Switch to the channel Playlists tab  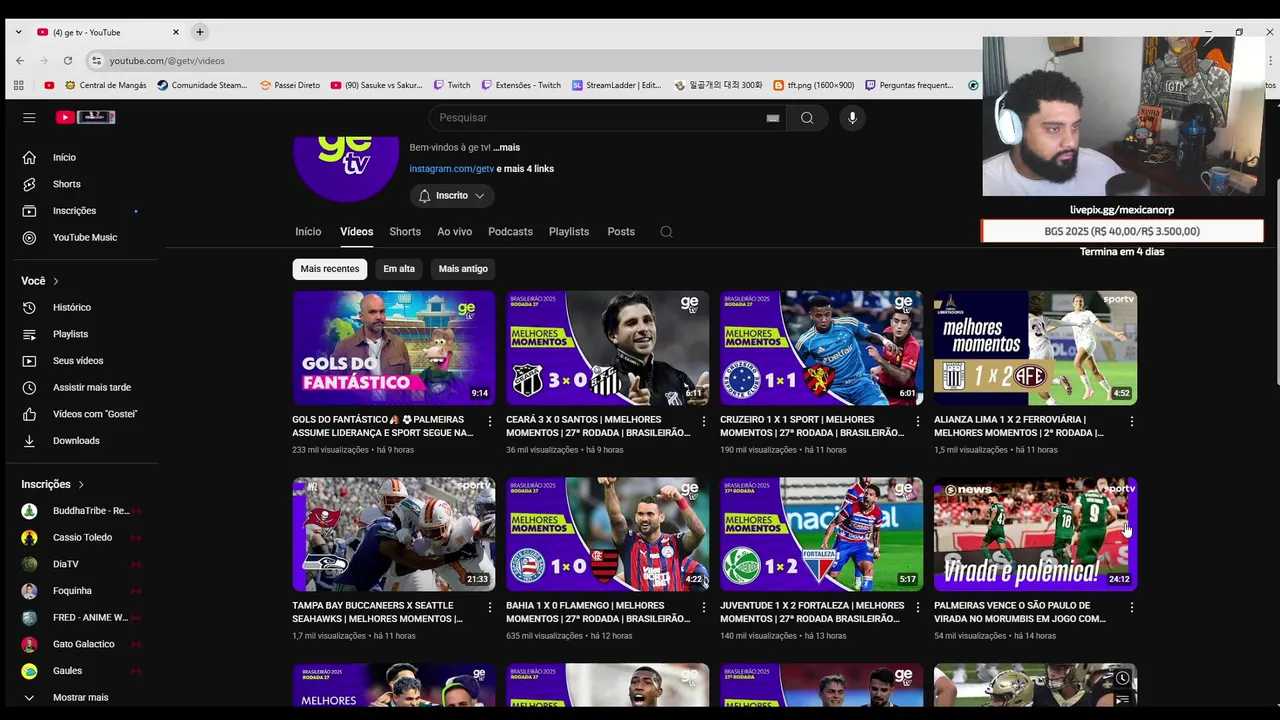point(569,232)
